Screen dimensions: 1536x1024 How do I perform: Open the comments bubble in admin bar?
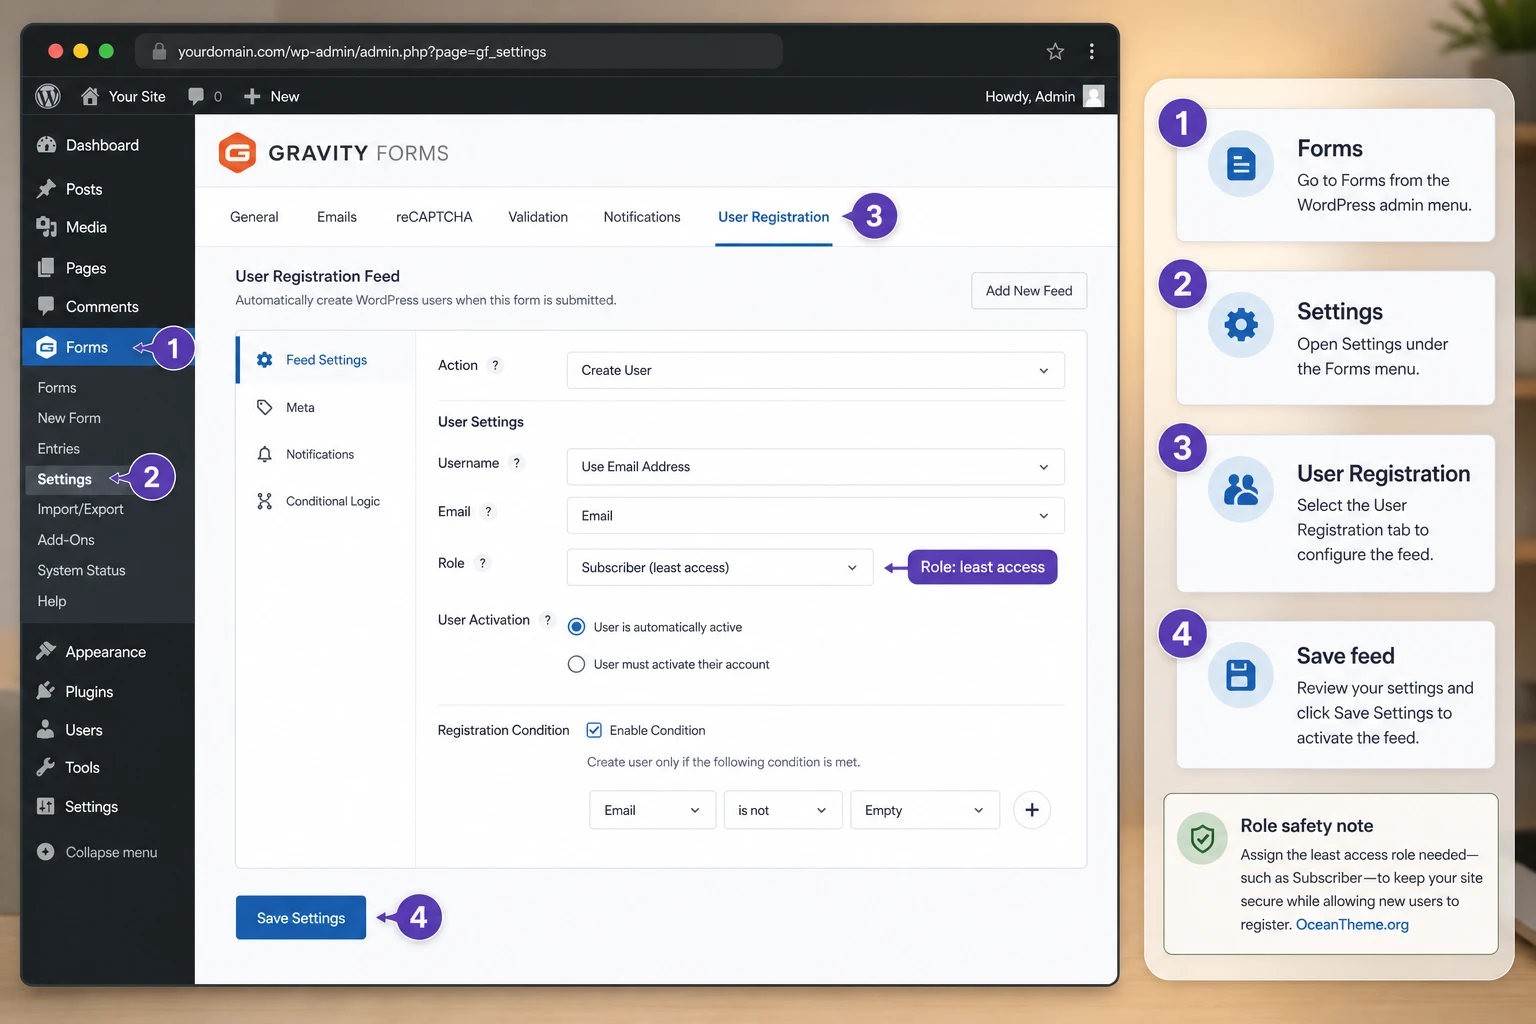196,96
